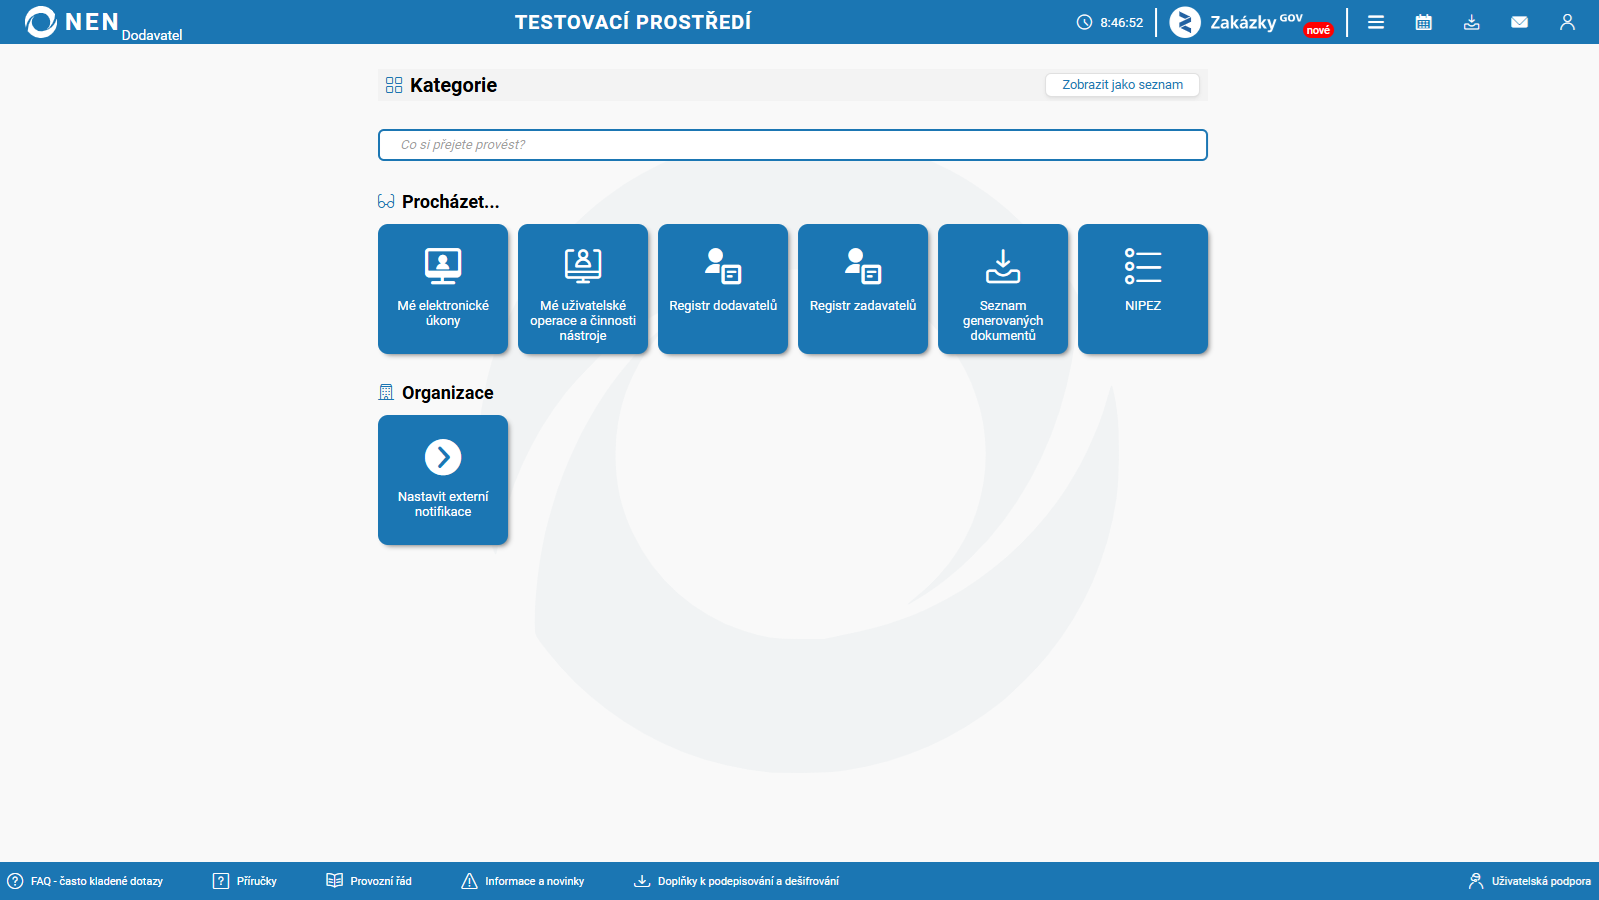1599x900 pixels.
Task: Click the Kategorie heading text
Action: click(453, 85)
